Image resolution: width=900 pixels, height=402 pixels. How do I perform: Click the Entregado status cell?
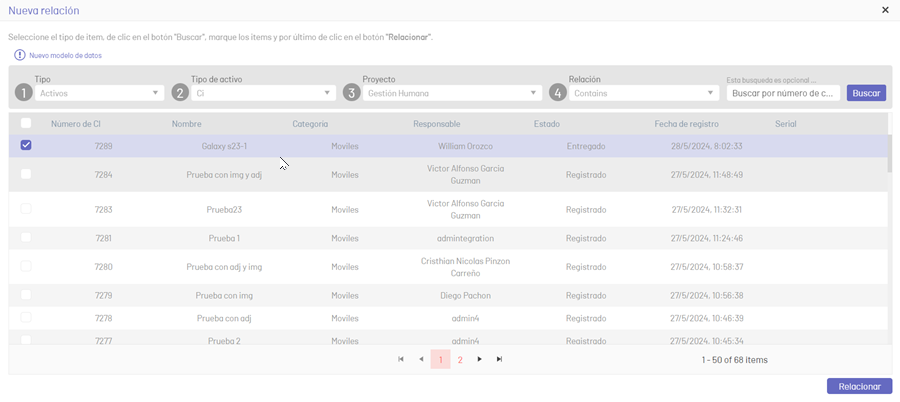(586, 146)
